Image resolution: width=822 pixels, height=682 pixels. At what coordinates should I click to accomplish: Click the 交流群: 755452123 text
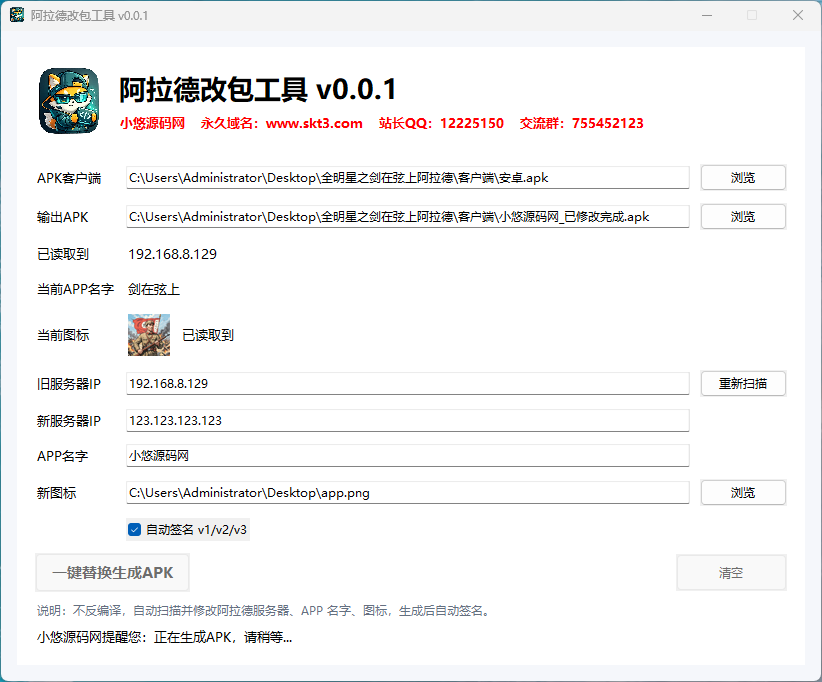(x=581, y=123)
